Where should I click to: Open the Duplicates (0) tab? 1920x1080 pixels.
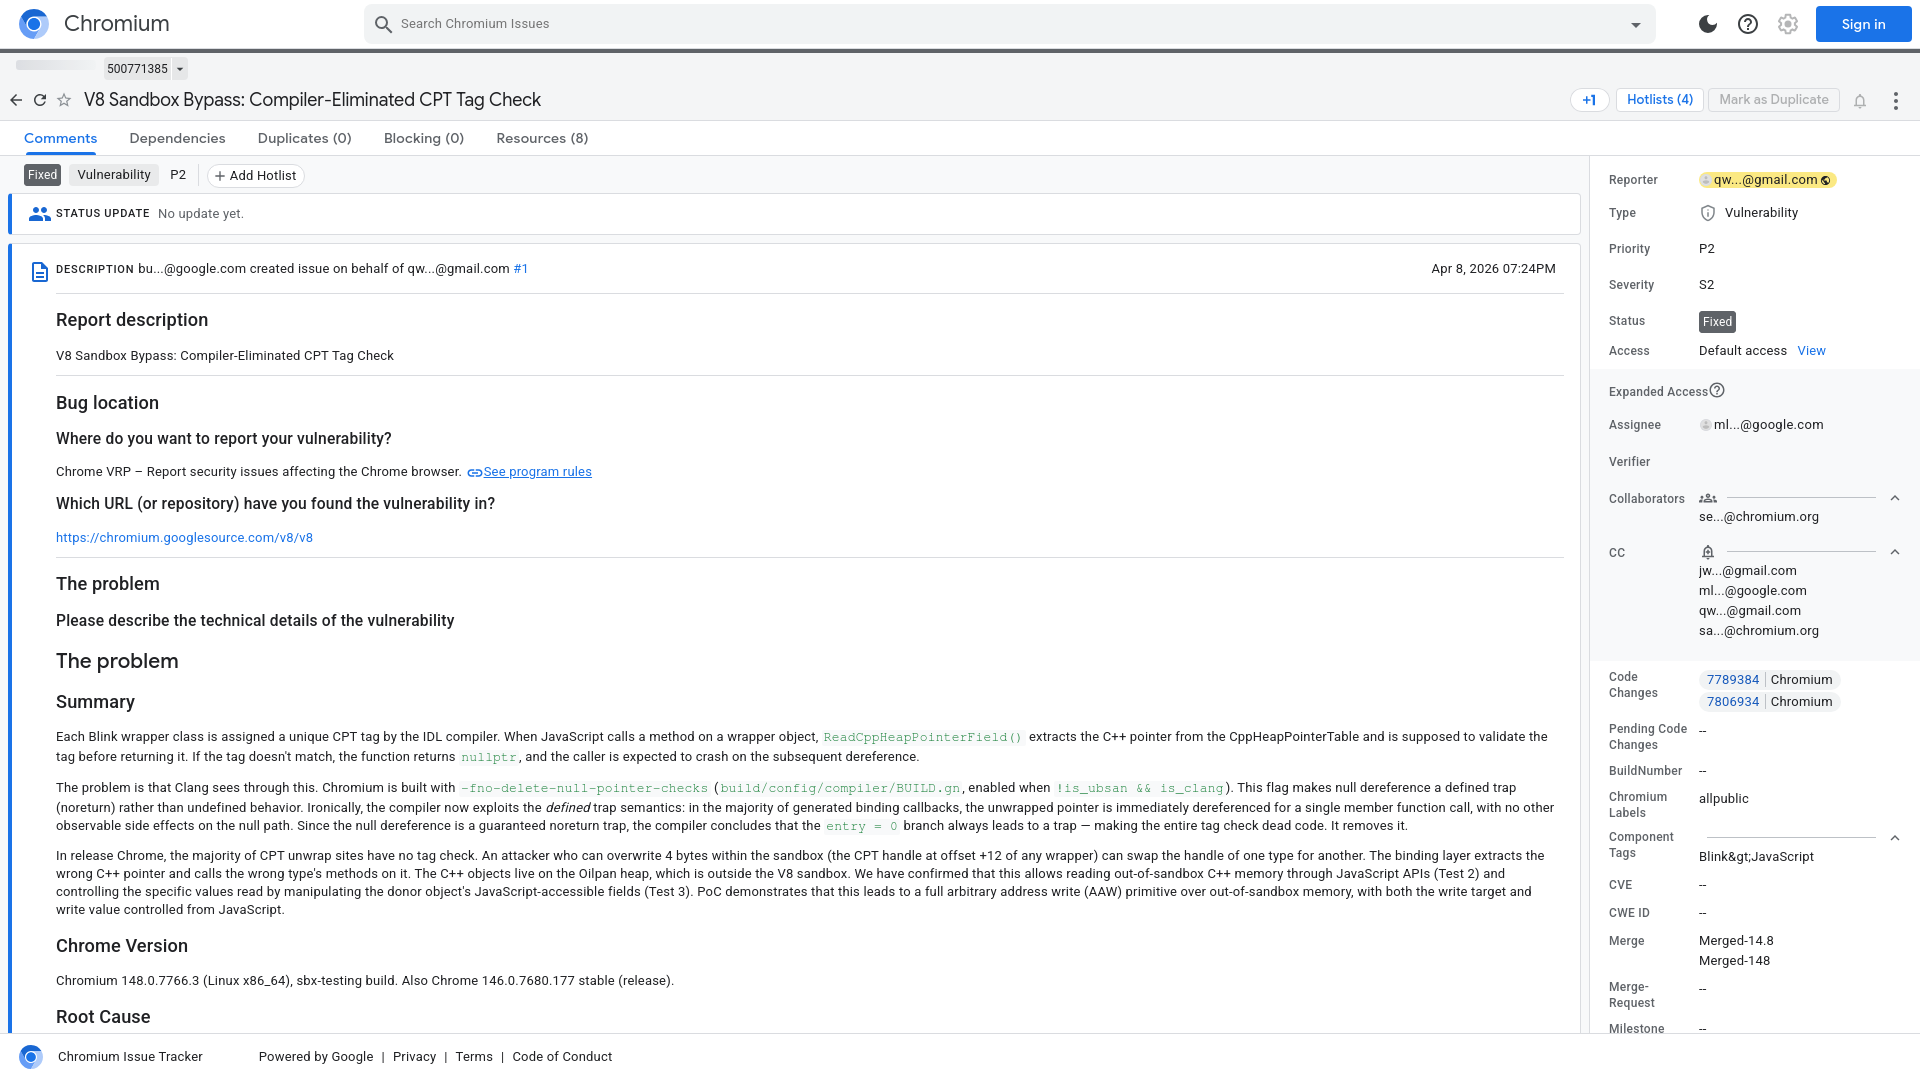tap(304, 139)
